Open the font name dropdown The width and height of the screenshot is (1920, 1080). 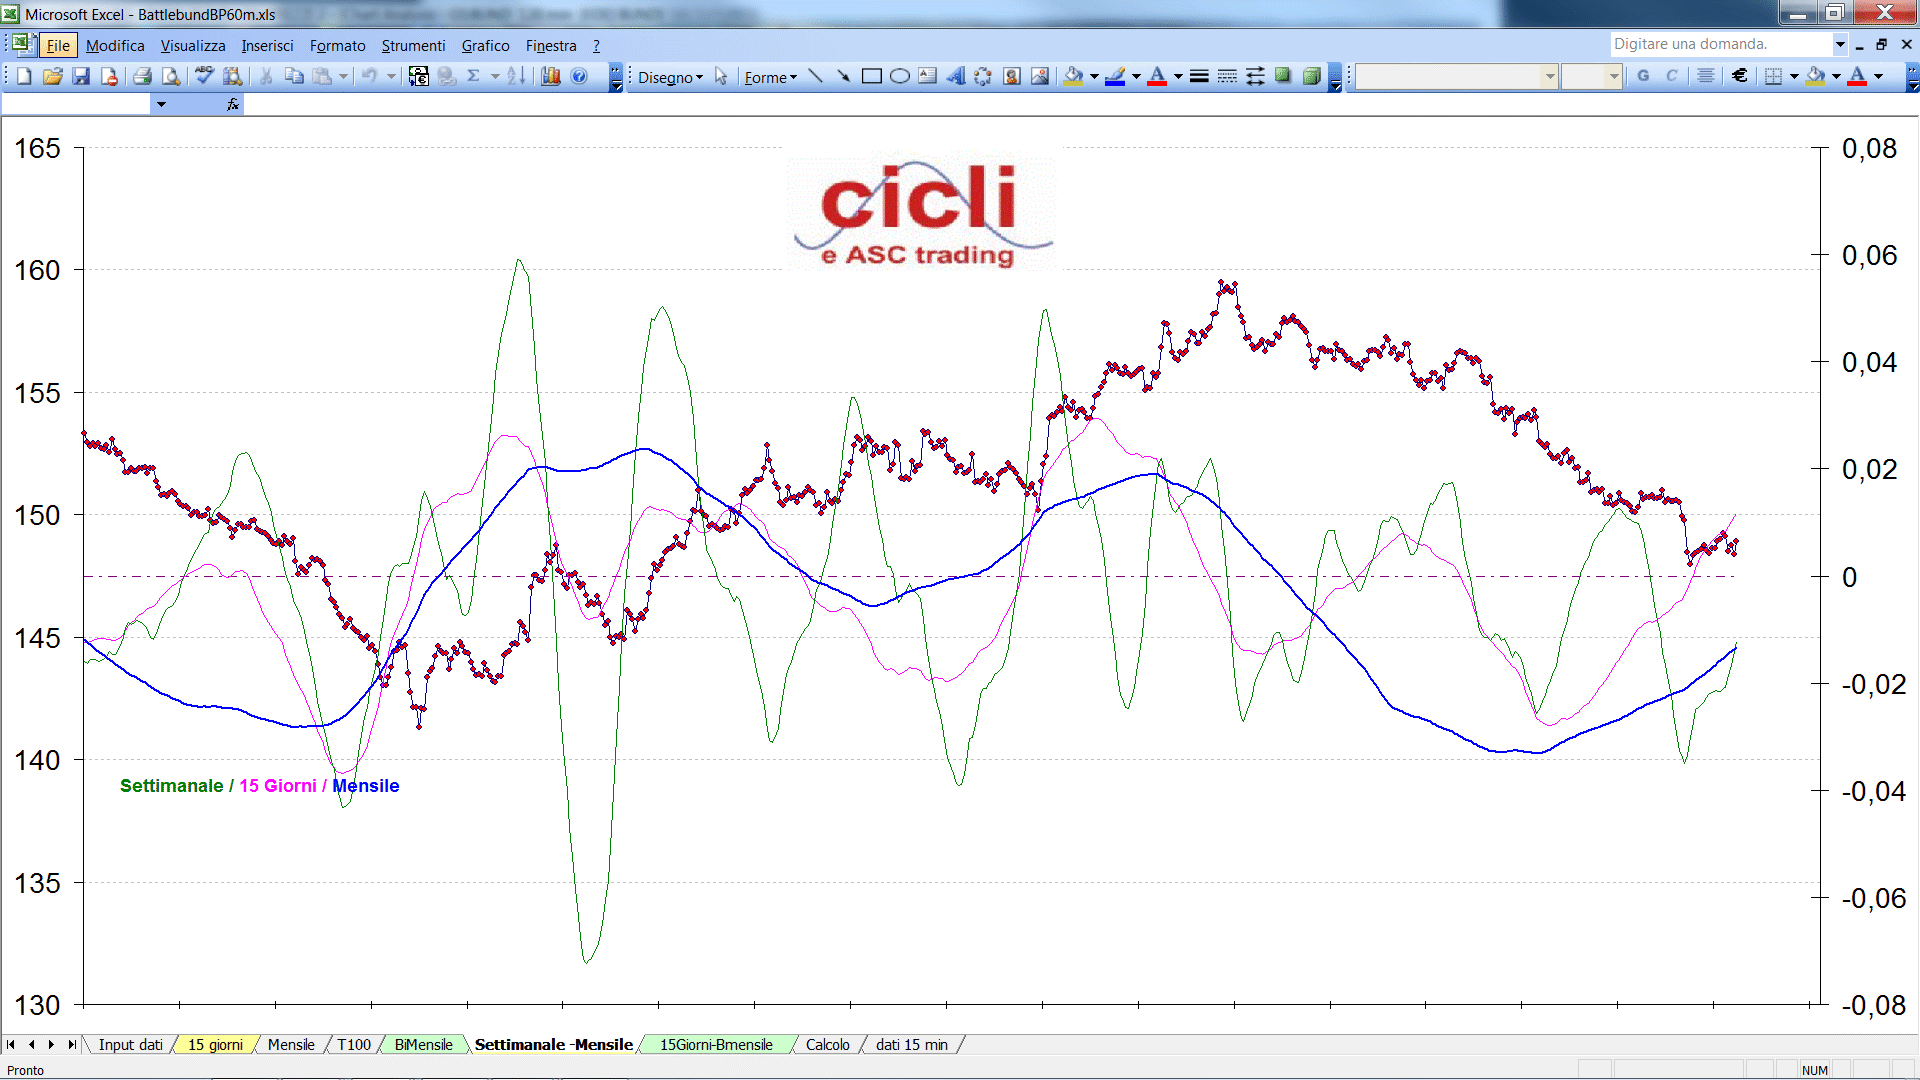pos(1549,76)
